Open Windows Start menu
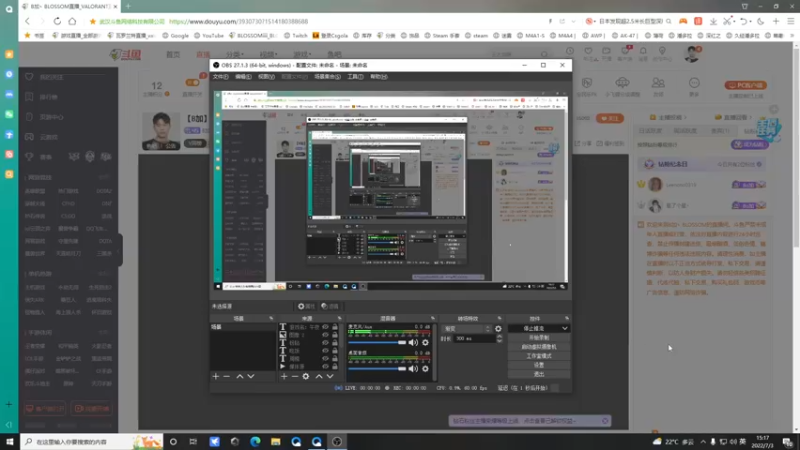800x450 pixels. pos(10,442)
